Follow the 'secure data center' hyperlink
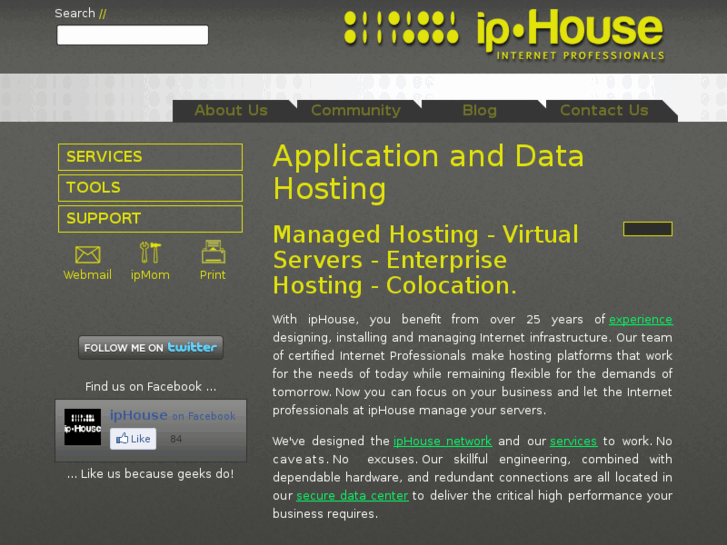 (x=352, y=496)
